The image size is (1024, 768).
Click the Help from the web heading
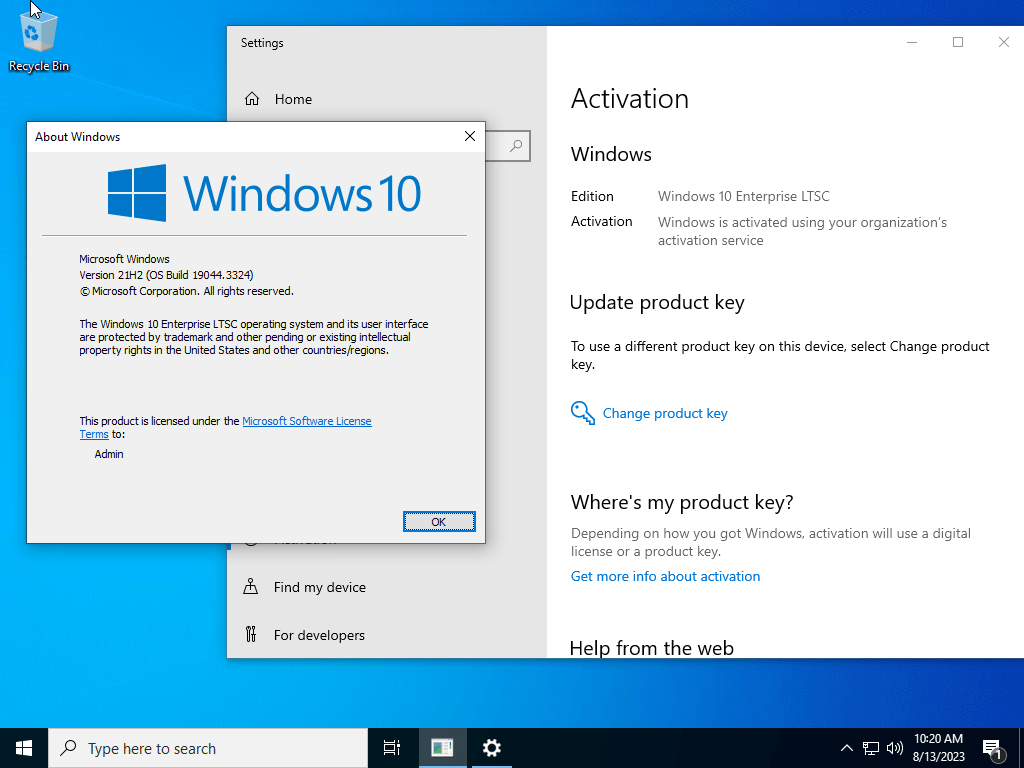652,647
